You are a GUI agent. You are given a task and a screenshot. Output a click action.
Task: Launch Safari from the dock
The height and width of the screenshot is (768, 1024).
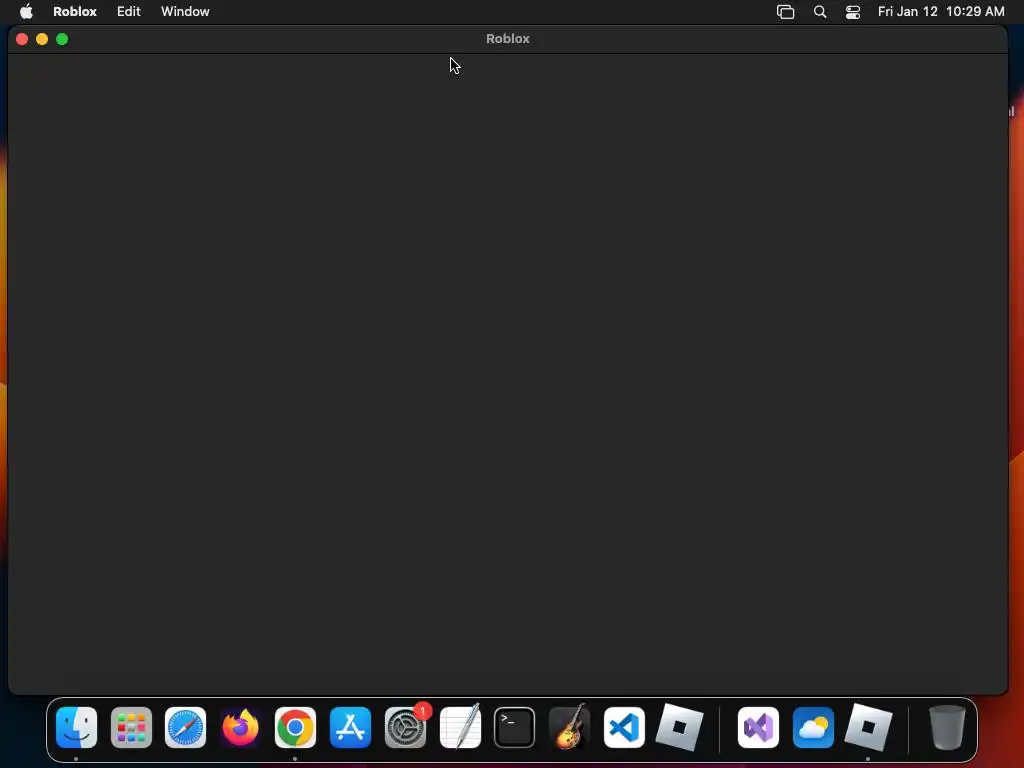(x=185, y=728)
